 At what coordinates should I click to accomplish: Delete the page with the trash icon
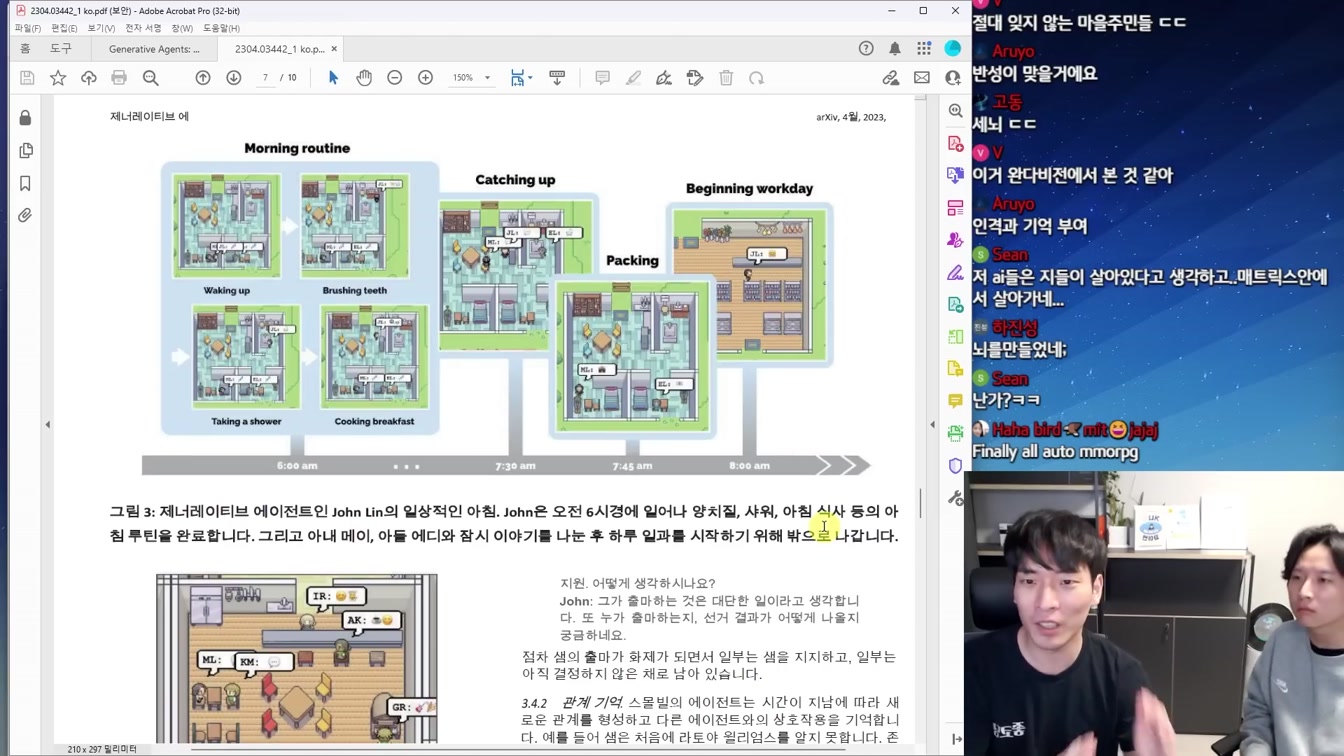726,78
